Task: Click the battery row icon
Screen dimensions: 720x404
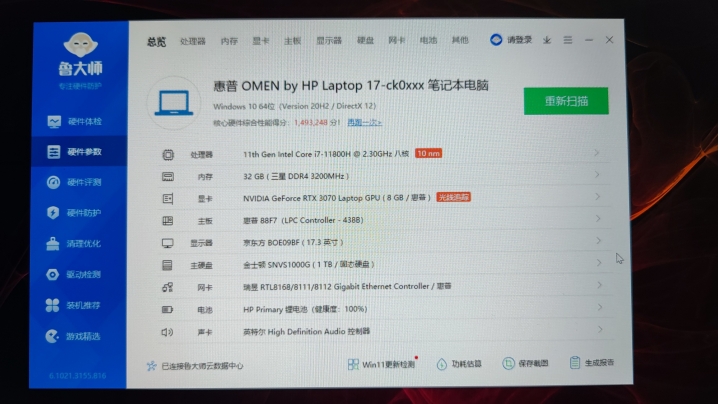Action: point(167,309)
